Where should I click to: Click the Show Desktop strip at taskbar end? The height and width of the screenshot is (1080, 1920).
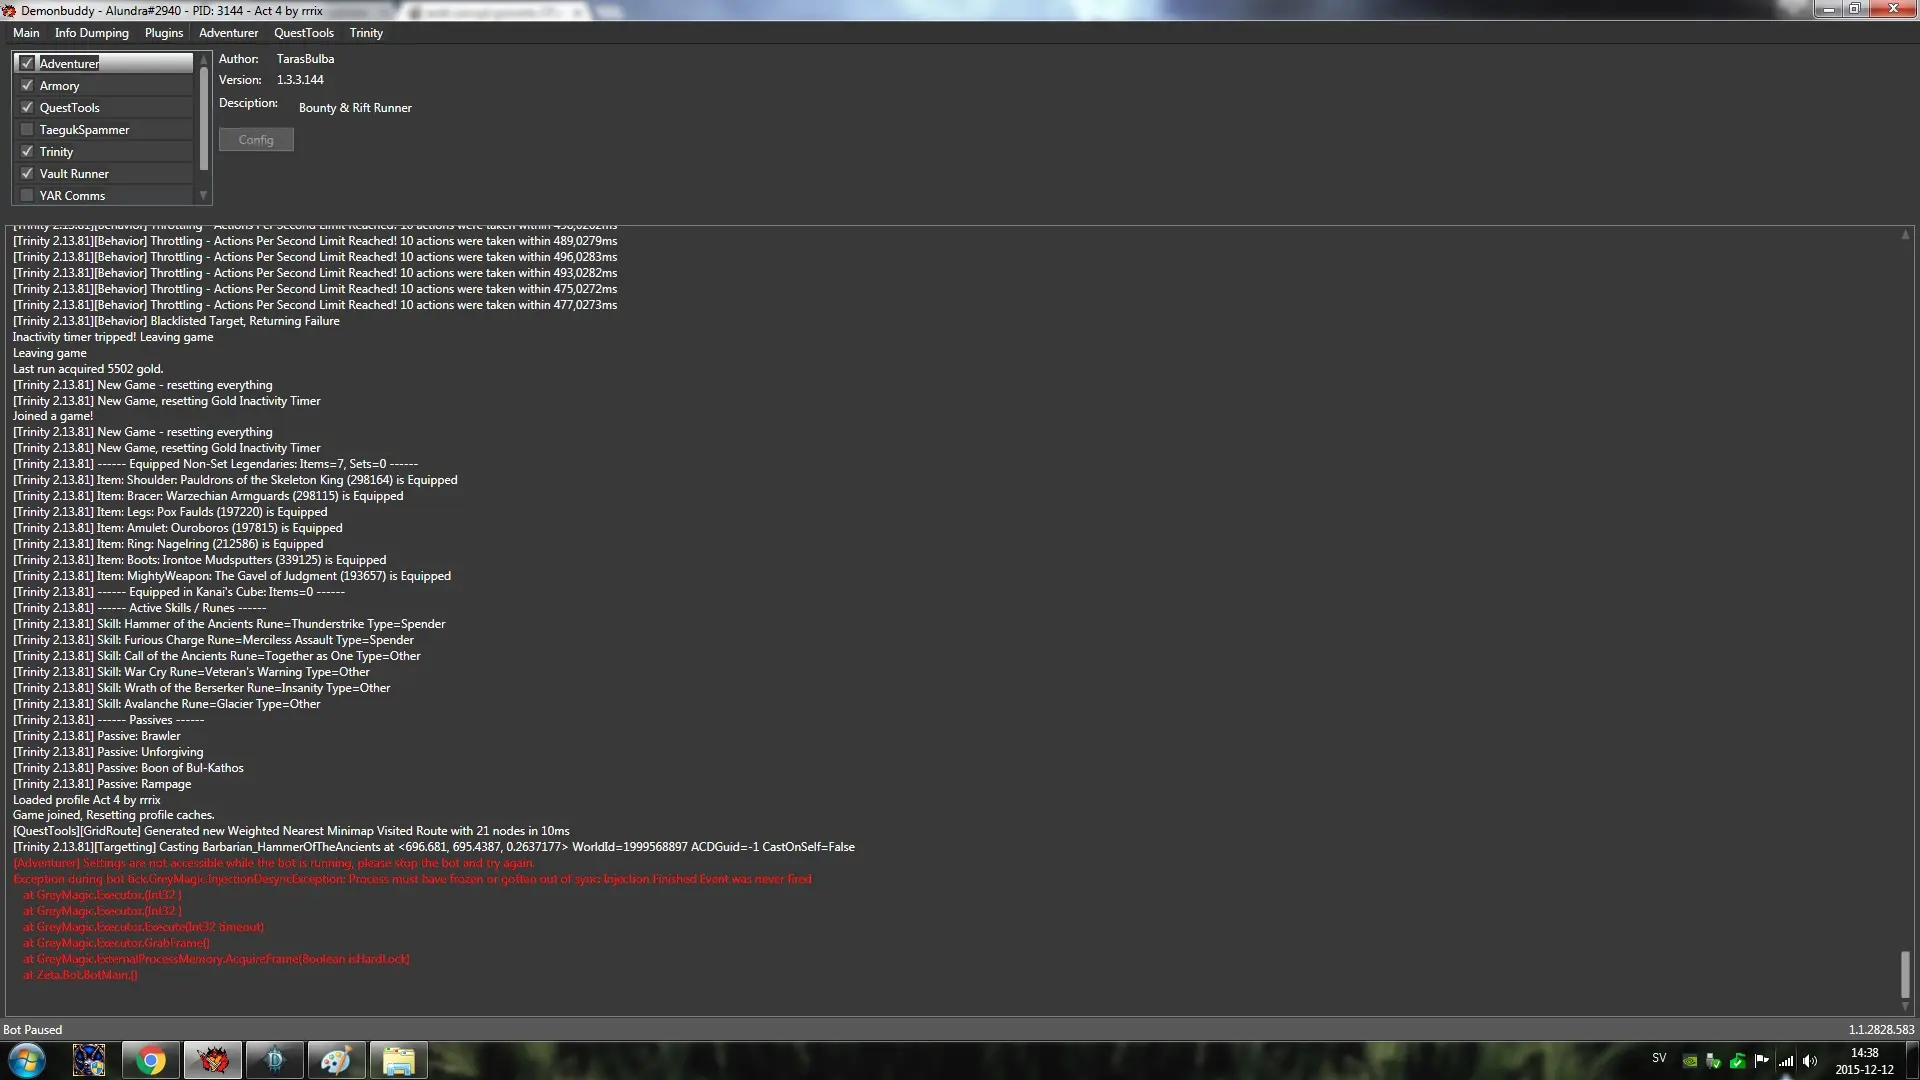(1913, 1060)
